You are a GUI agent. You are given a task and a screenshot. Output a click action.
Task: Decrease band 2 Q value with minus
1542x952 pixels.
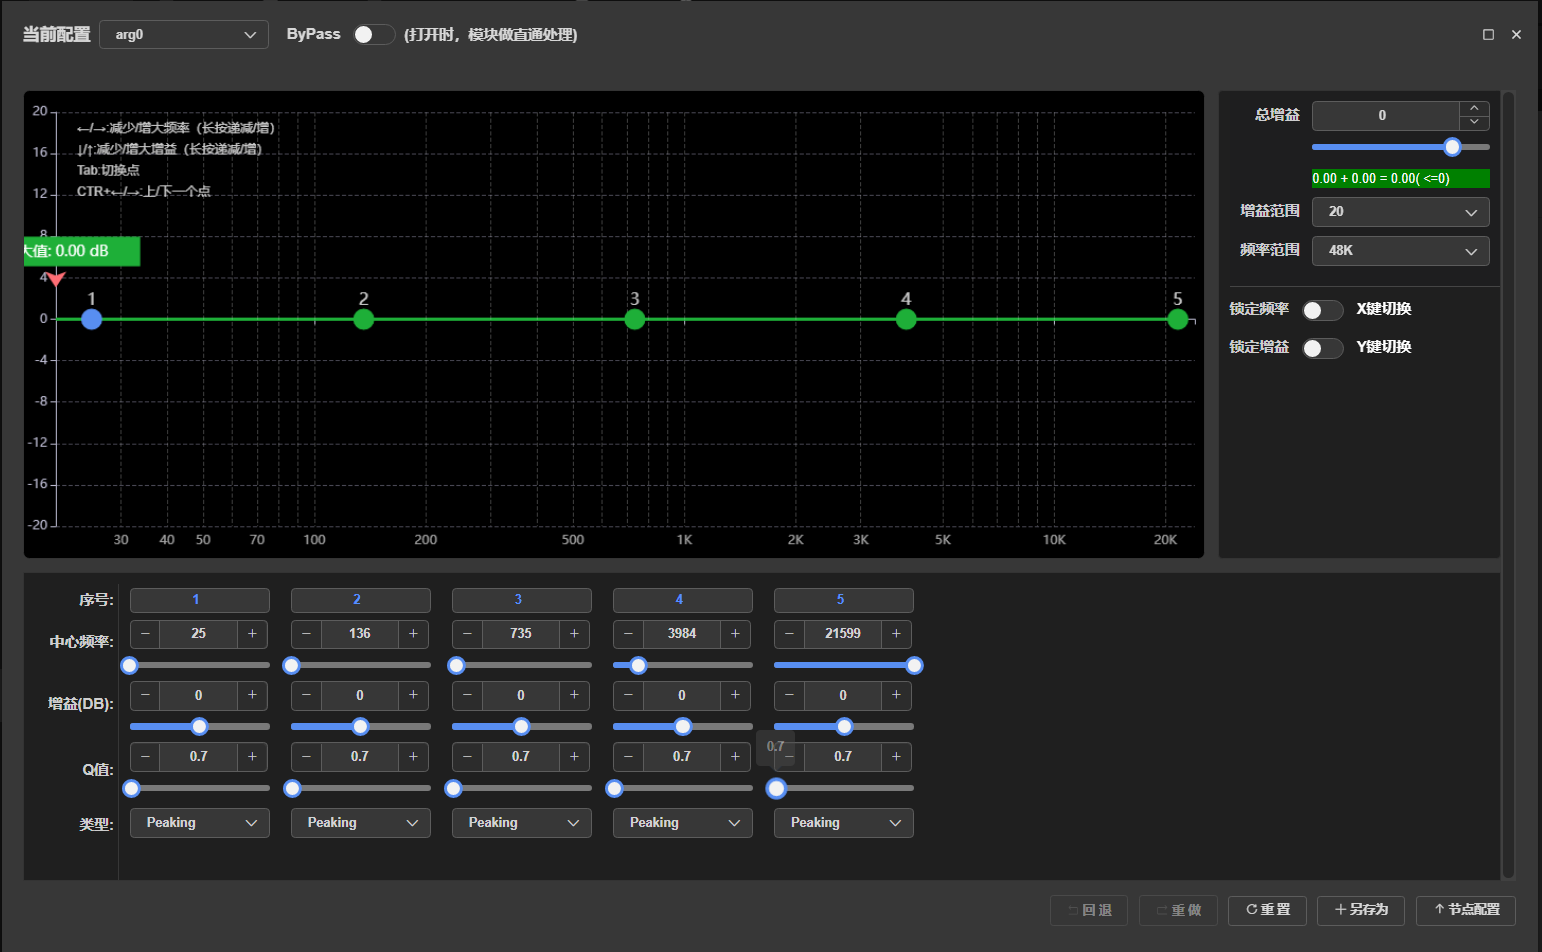pyautogui.click(x=306, y=757)
